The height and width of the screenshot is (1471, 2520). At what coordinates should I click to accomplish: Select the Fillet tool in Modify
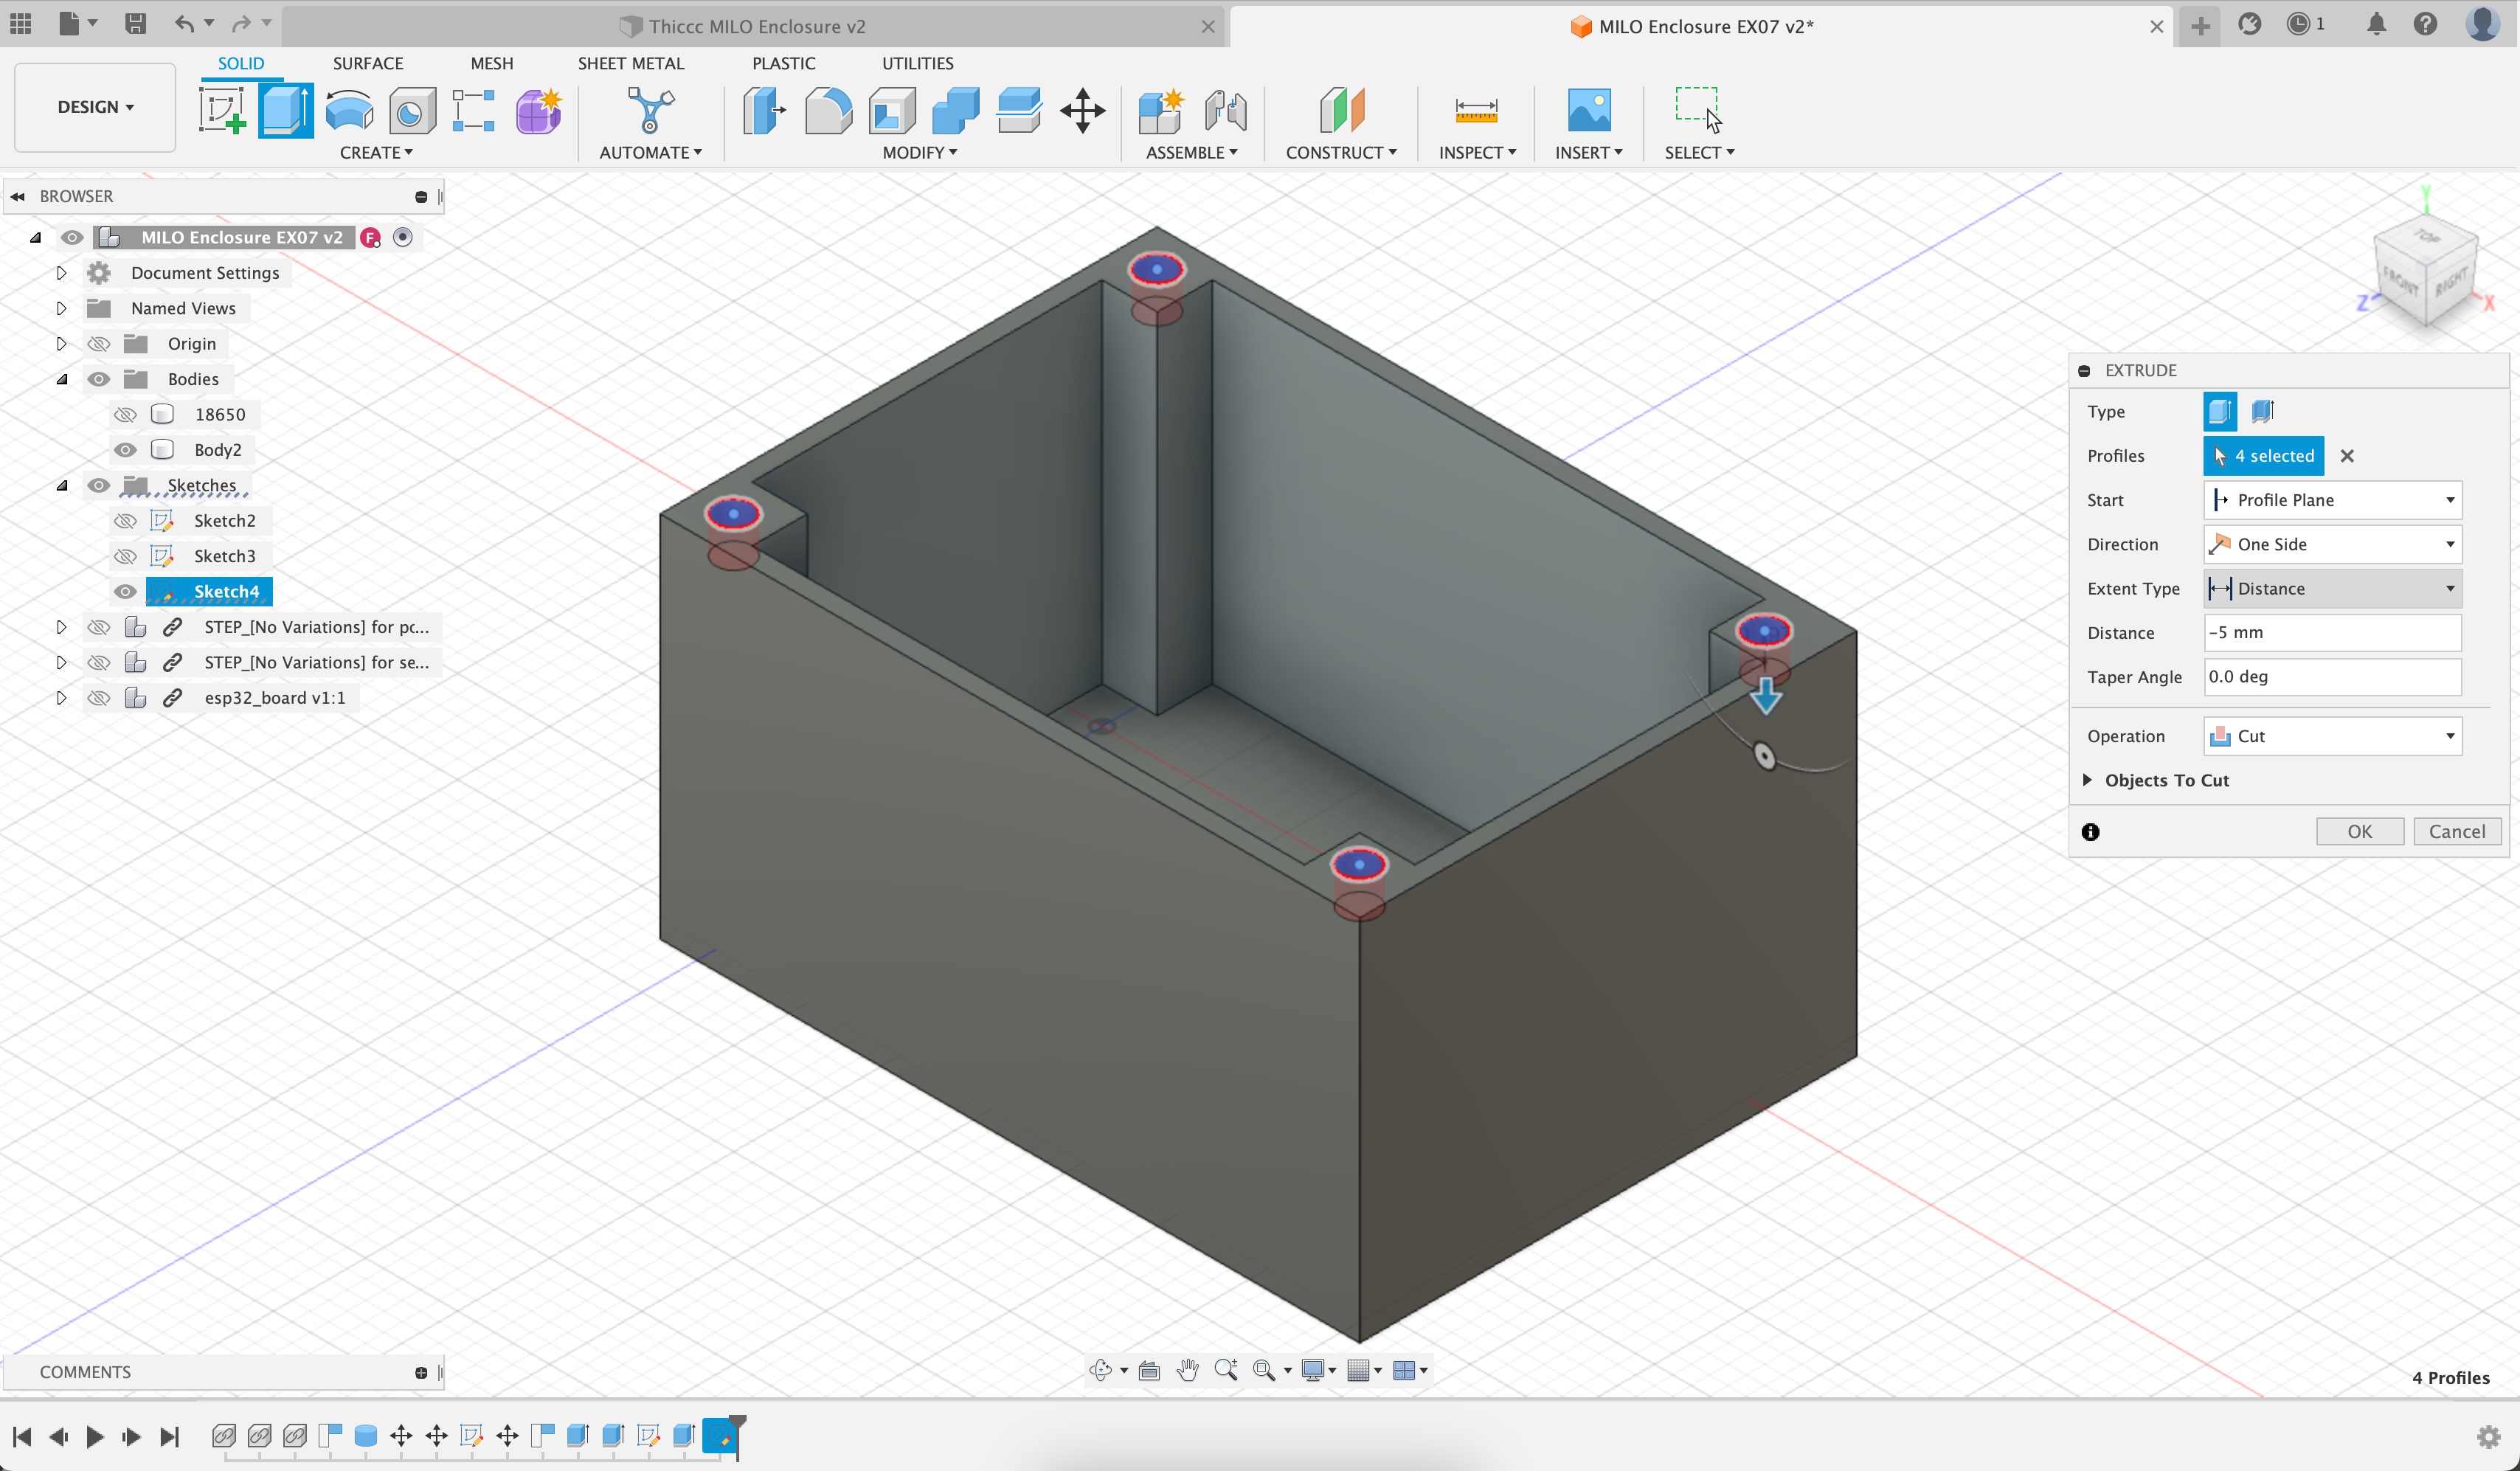pyautogui.click(x=828, y=110)
